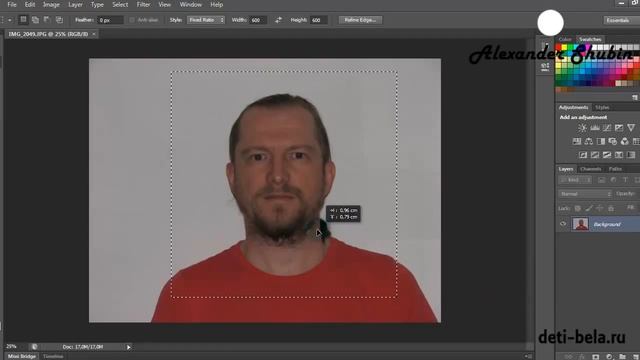Select the New selection mode icon

pyautogui.click(x=23, y=20)
